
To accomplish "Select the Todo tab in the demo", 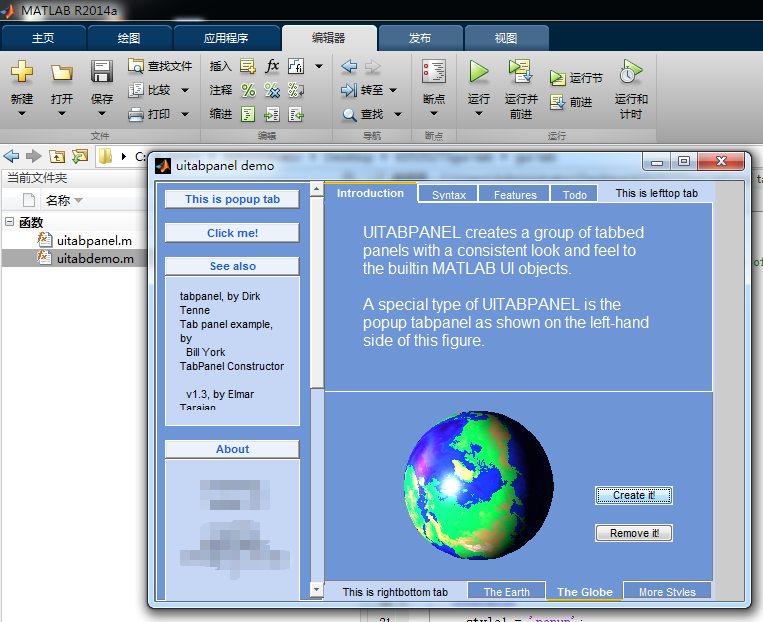I will (x=575, y=194).
